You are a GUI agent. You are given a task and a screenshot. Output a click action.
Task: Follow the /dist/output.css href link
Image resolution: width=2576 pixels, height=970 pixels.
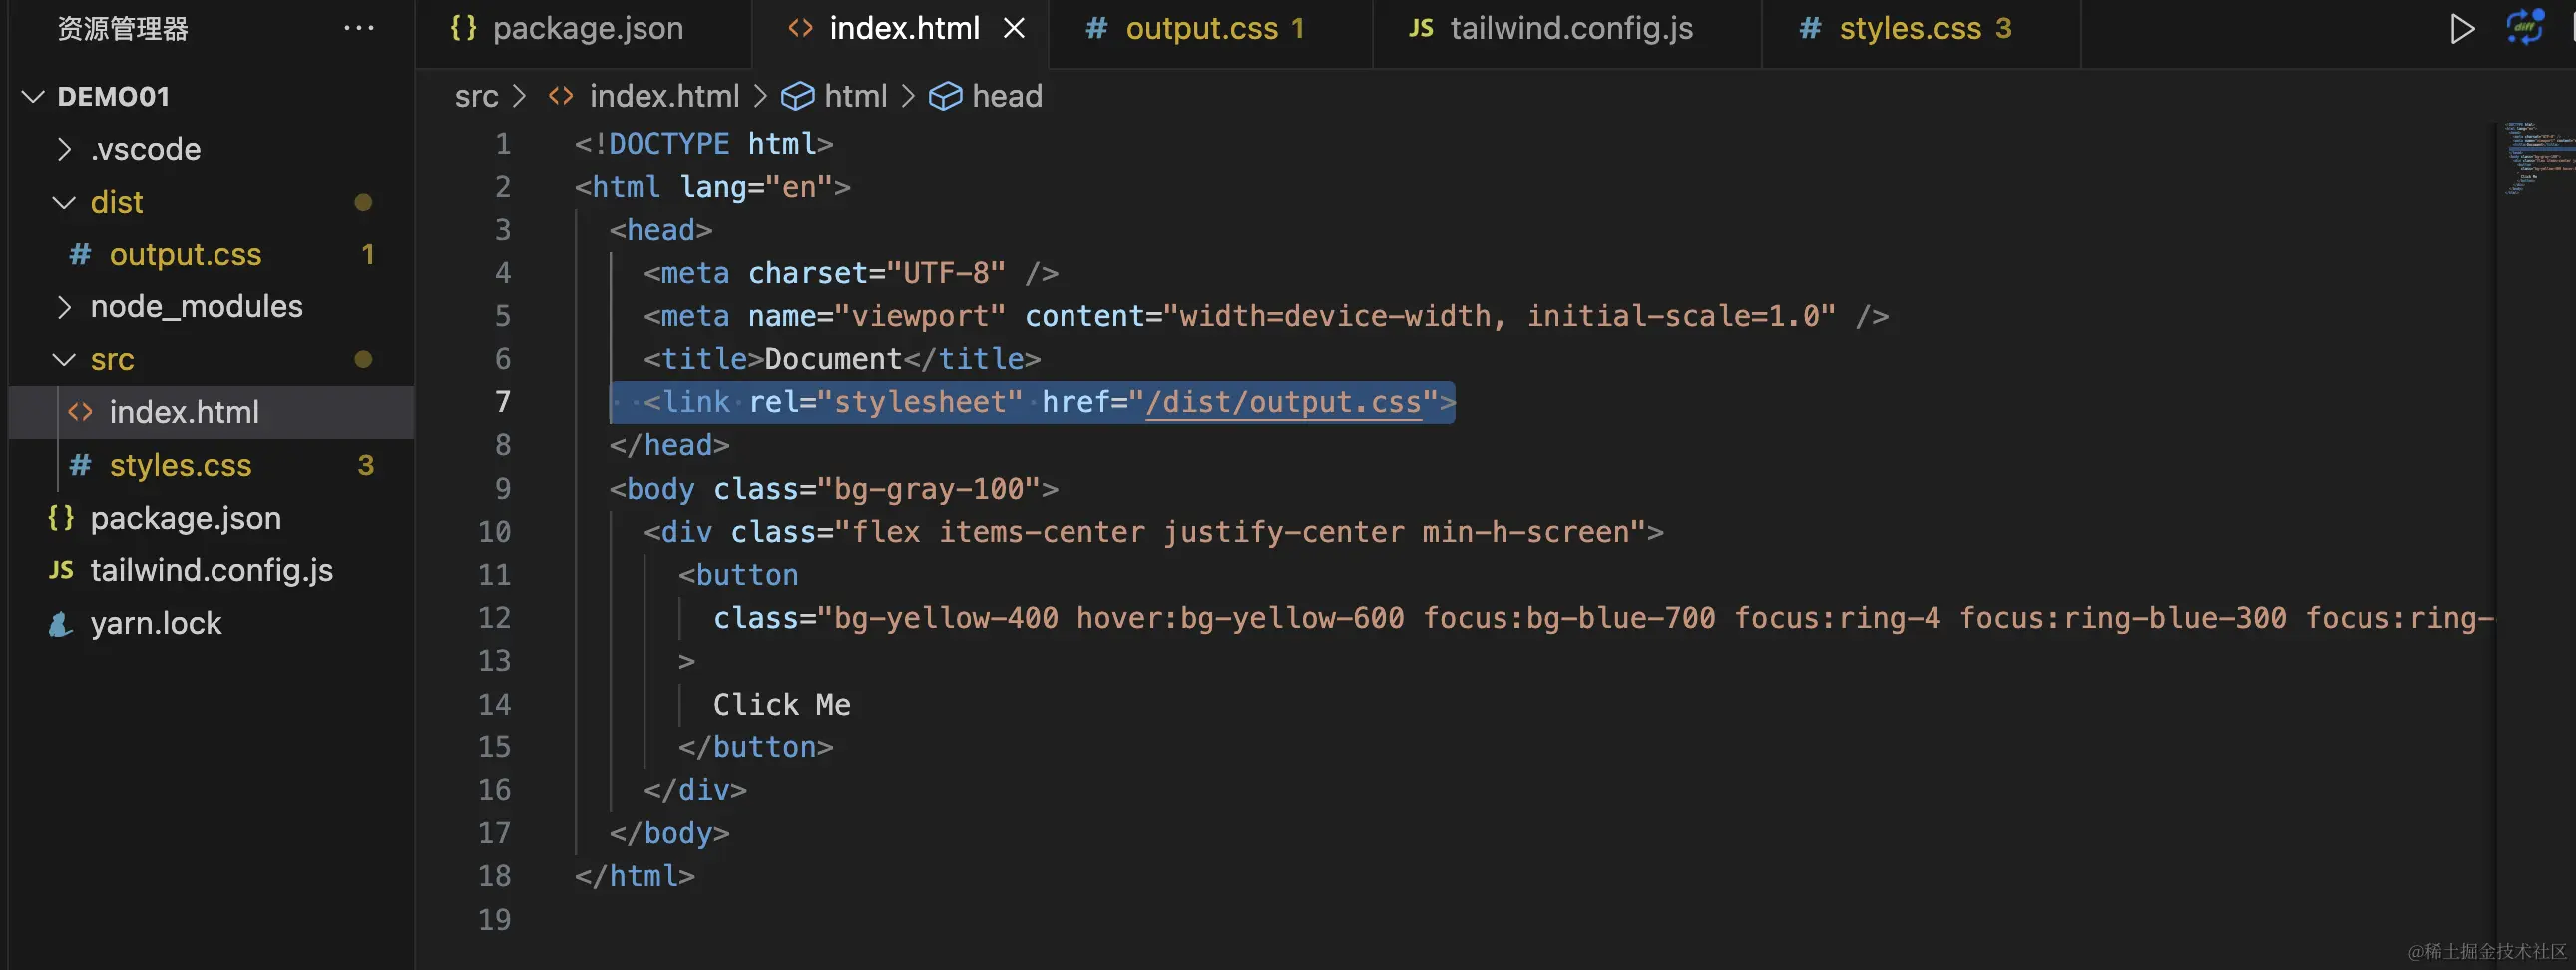point(1283,402)
